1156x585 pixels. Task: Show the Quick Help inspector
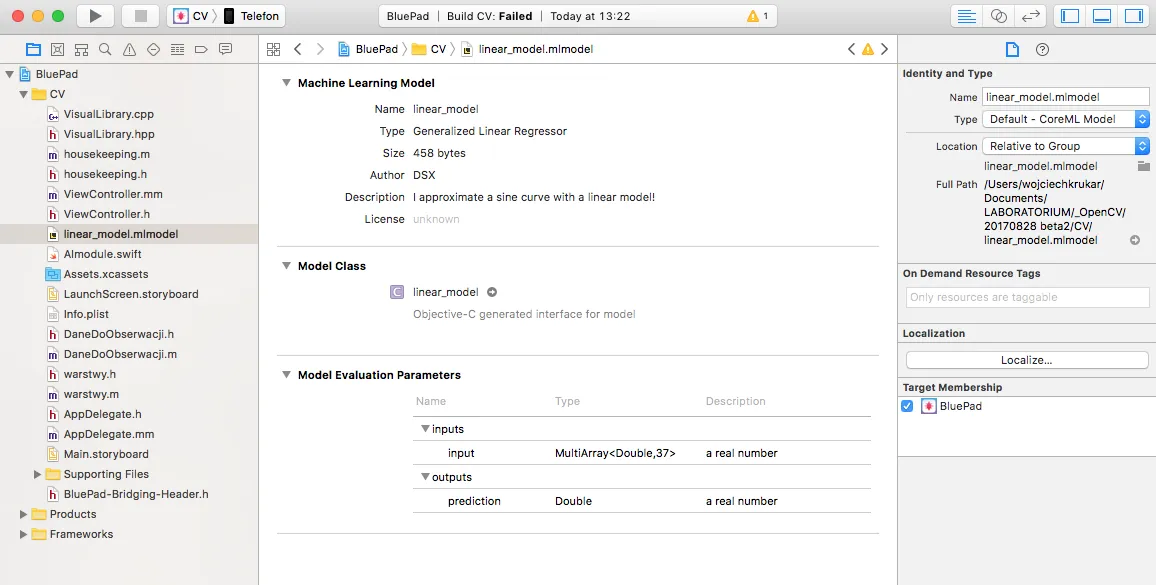coord(1042,49)
